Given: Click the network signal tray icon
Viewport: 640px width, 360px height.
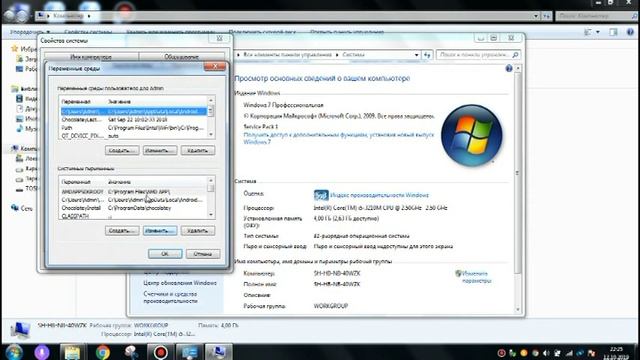Looking at the screenshot, I should 569,353.
